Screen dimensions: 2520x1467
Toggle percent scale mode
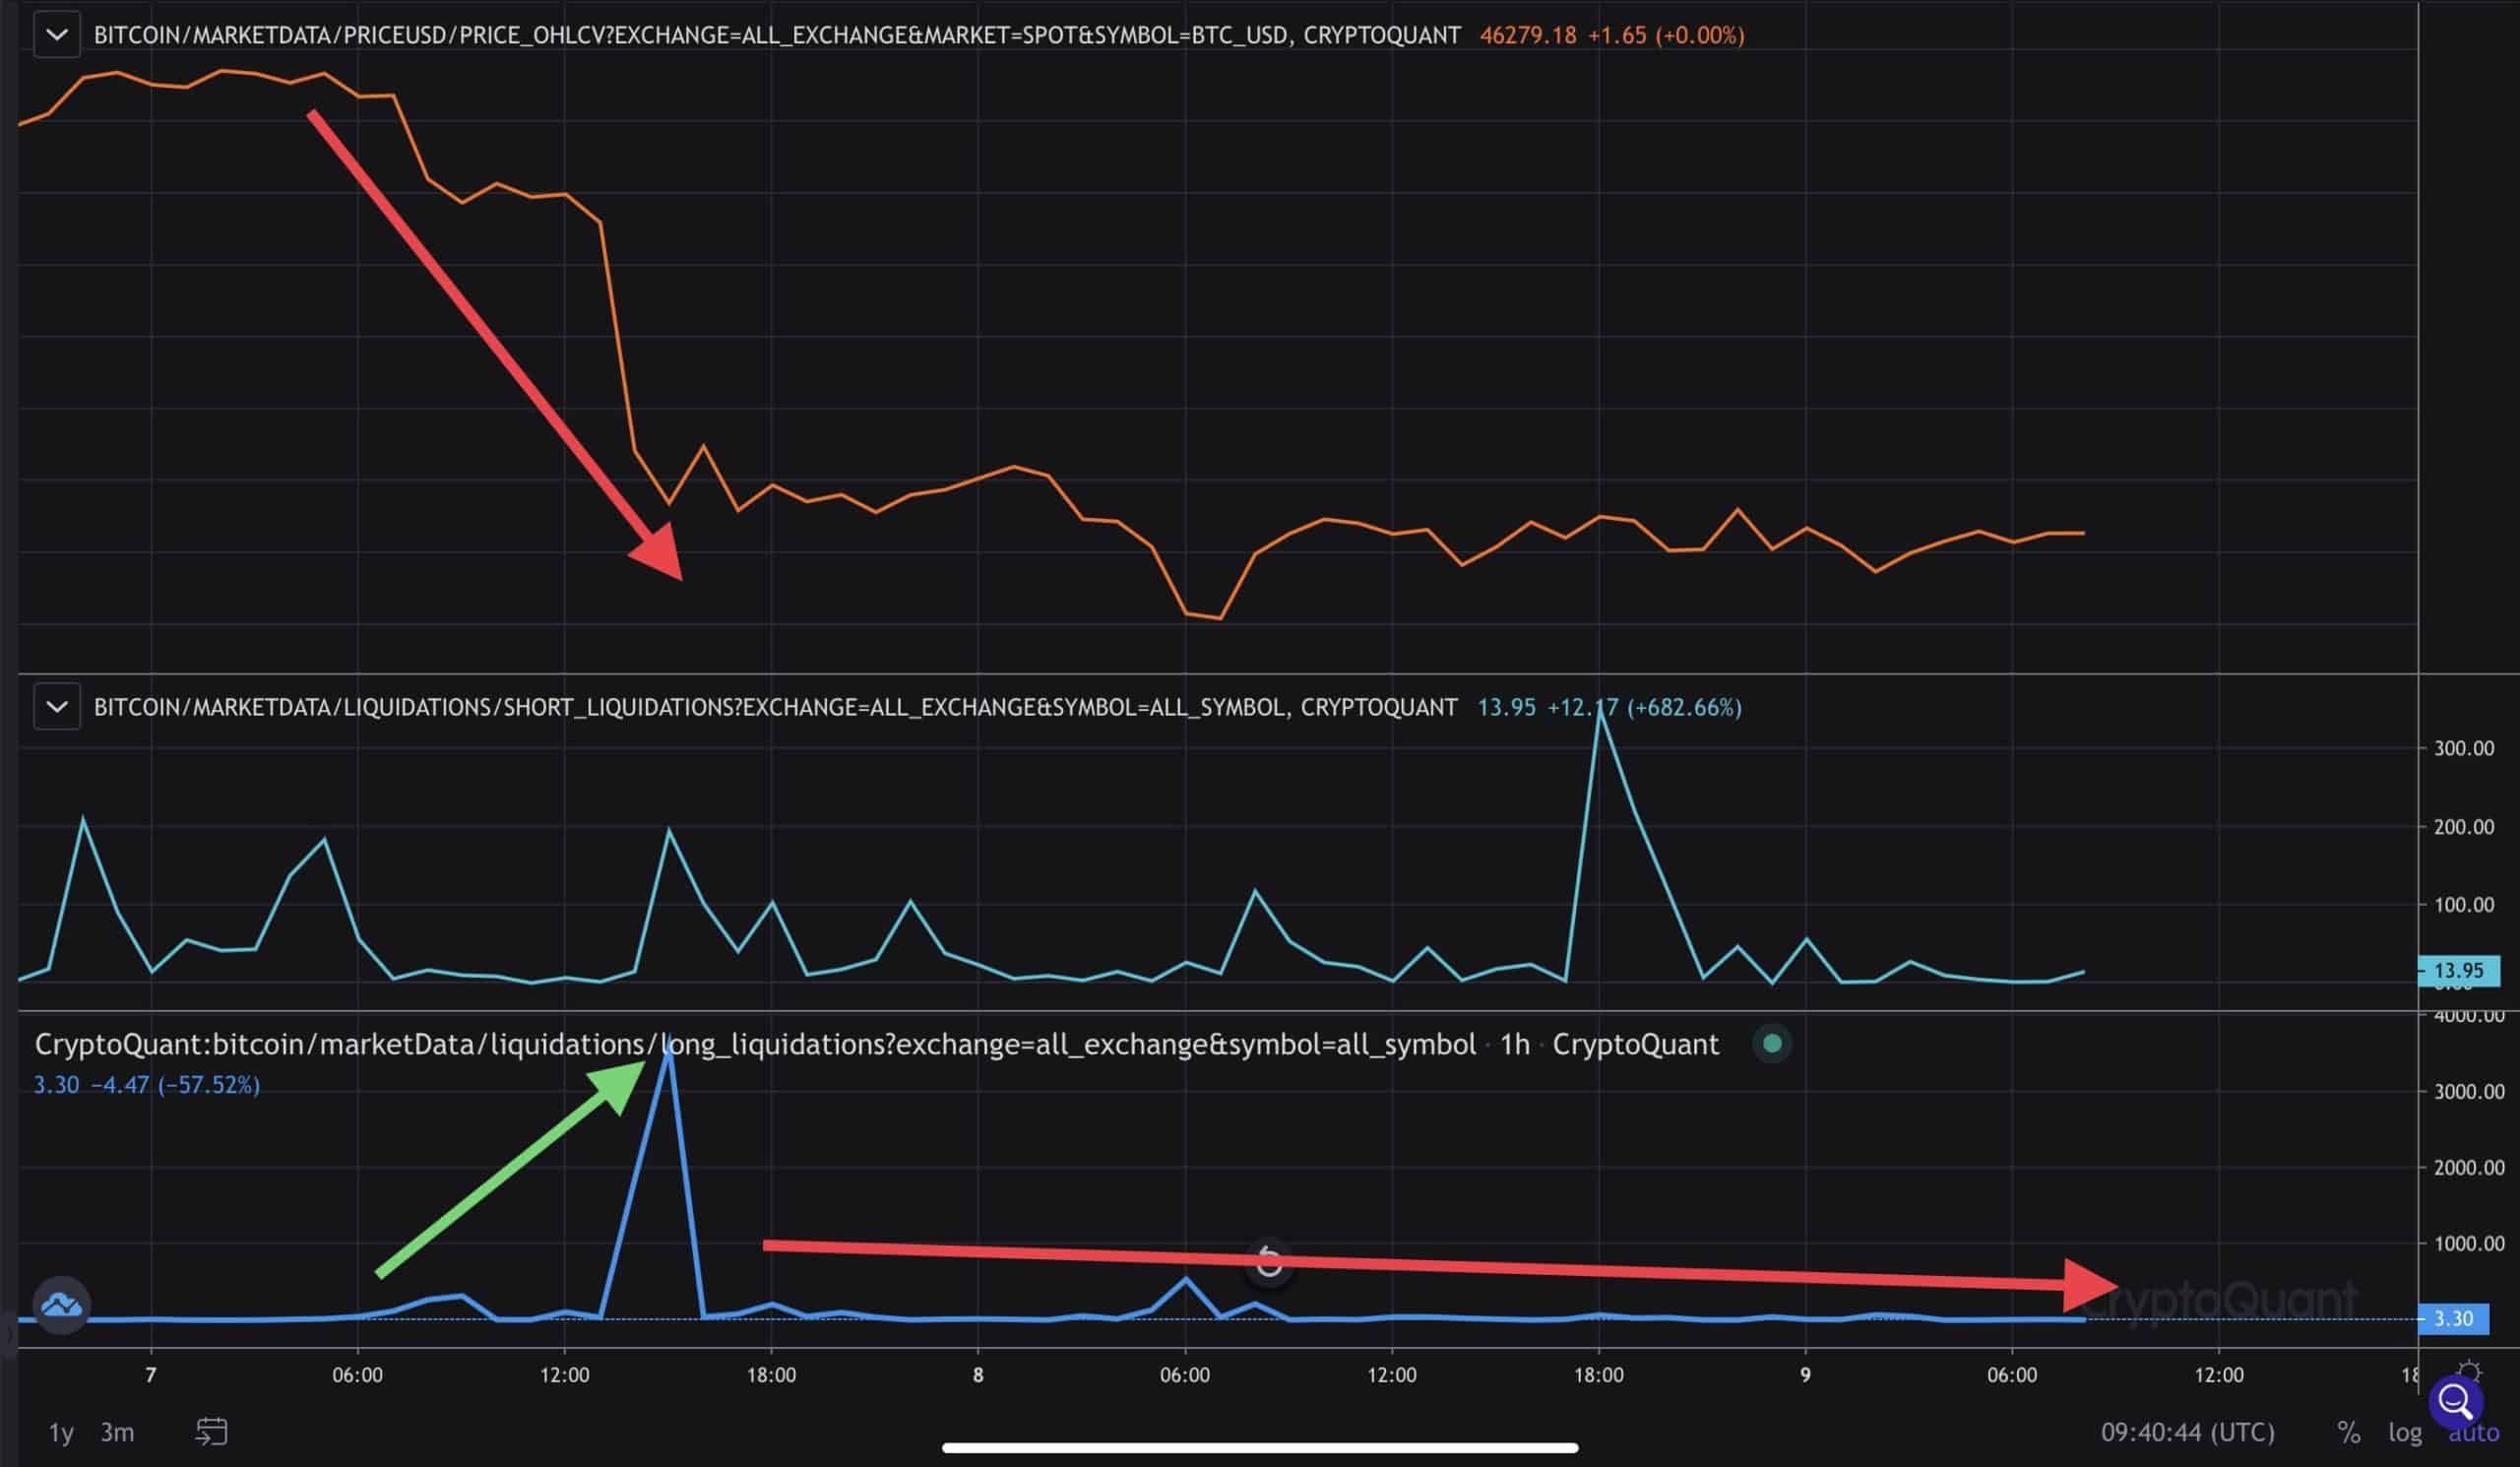2349,1432
